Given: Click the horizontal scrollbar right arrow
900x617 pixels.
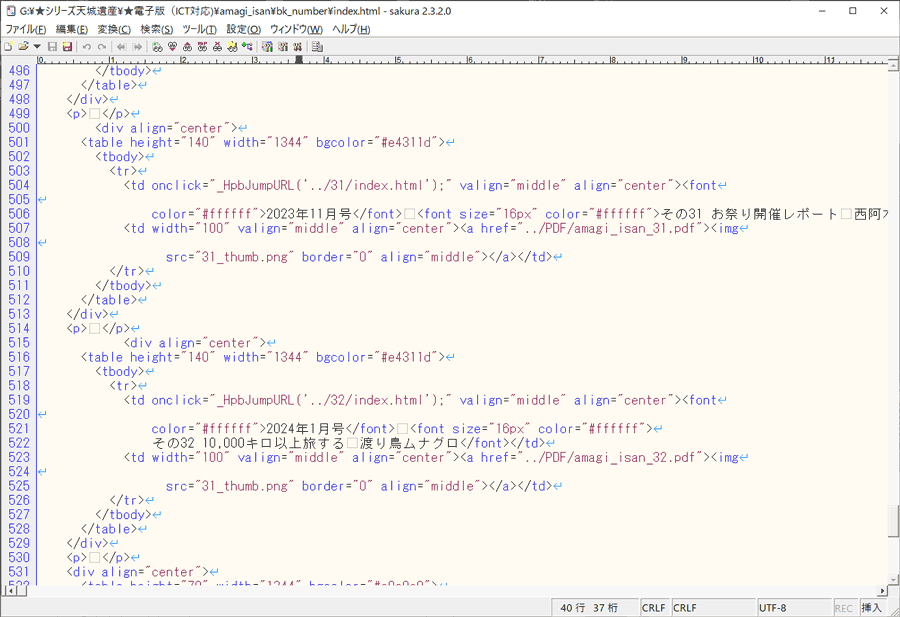Looking at the screenshot, I should tap(876, 590).
